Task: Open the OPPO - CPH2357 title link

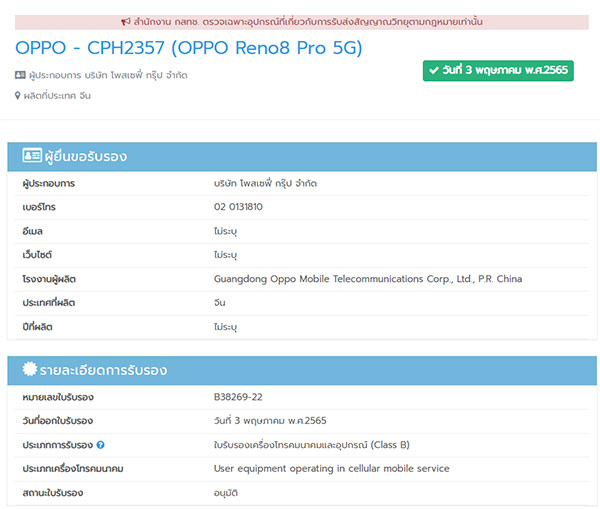Action: click(189, 48)
